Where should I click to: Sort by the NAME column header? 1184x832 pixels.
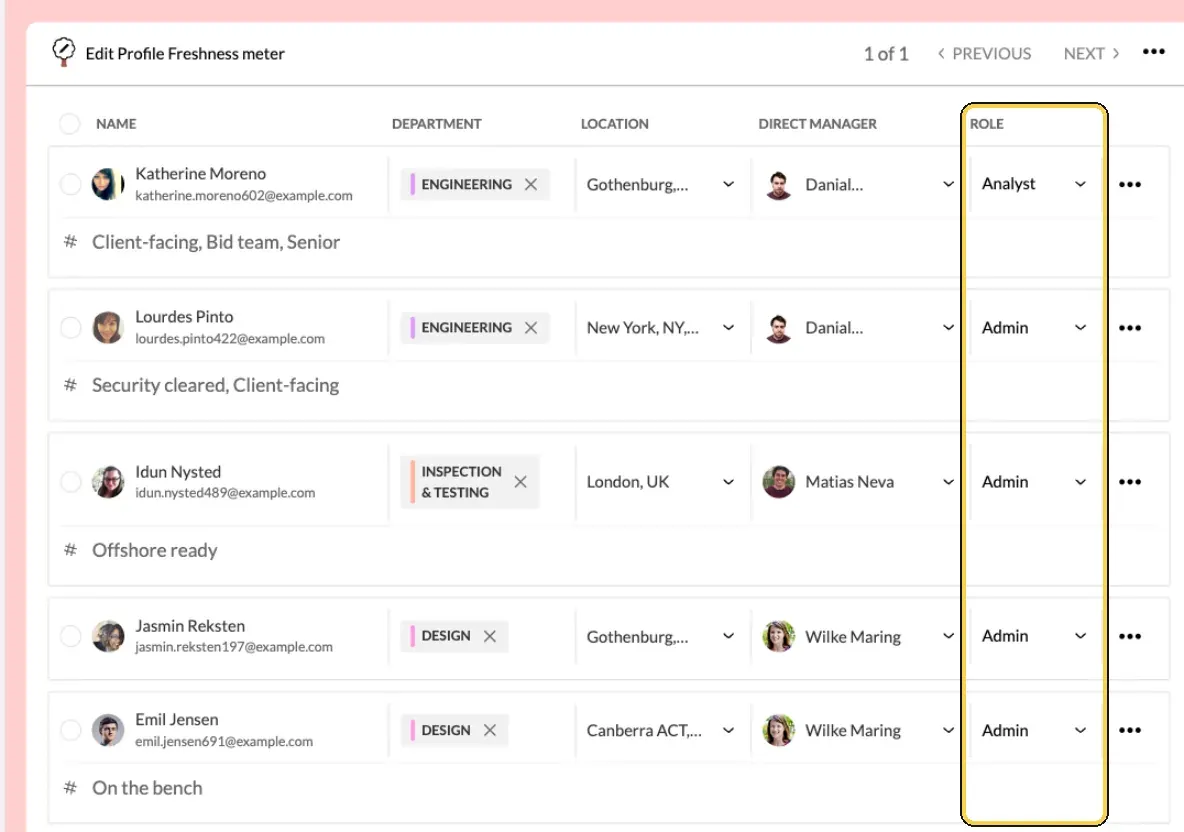click(x=116, y=124)
